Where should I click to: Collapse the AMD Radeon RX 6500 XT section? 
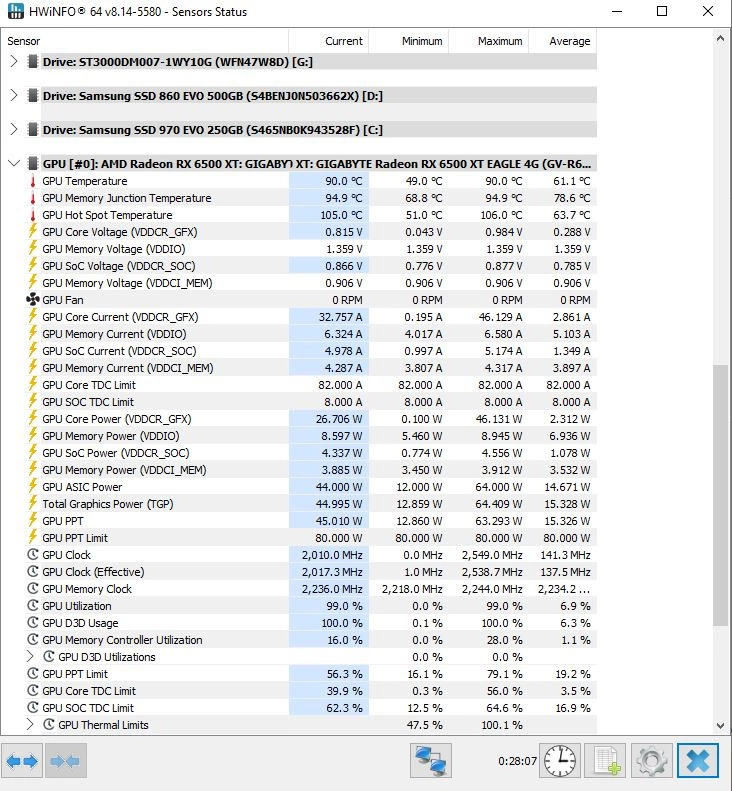point(14,163)
